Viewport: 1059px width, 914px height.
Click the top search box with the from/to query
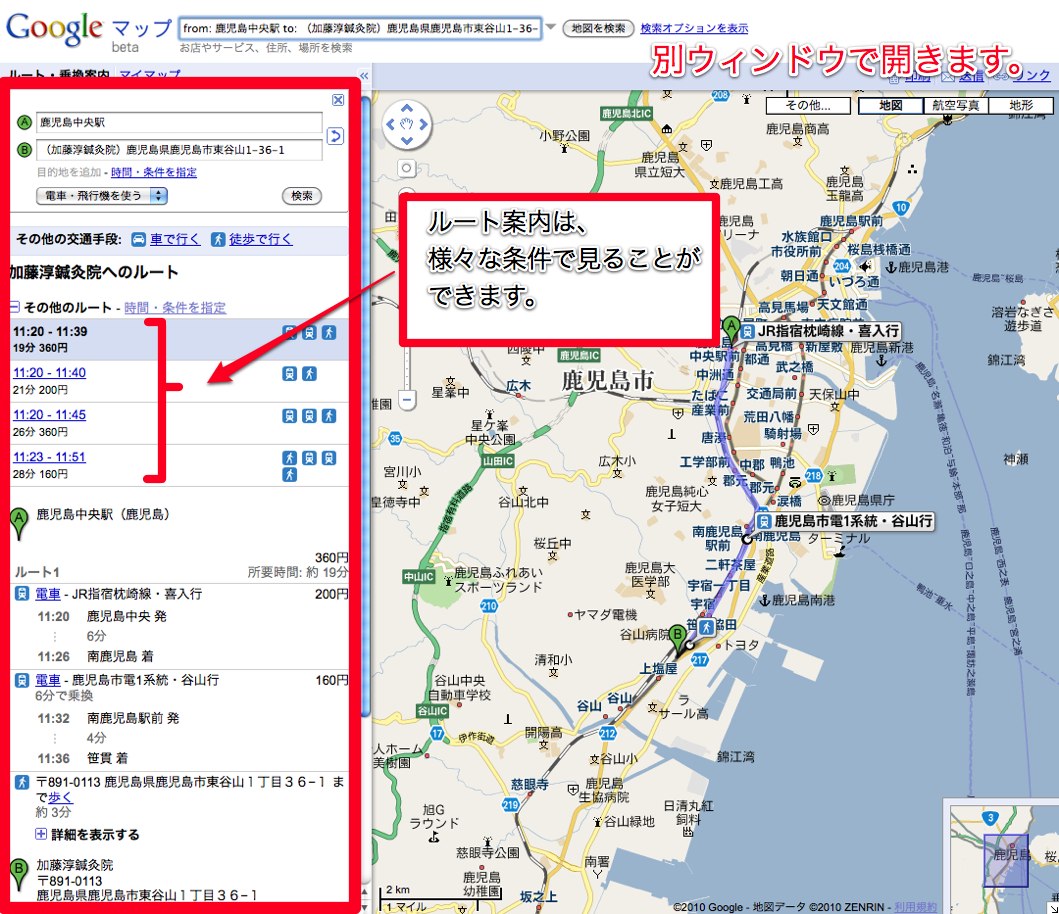361,28
